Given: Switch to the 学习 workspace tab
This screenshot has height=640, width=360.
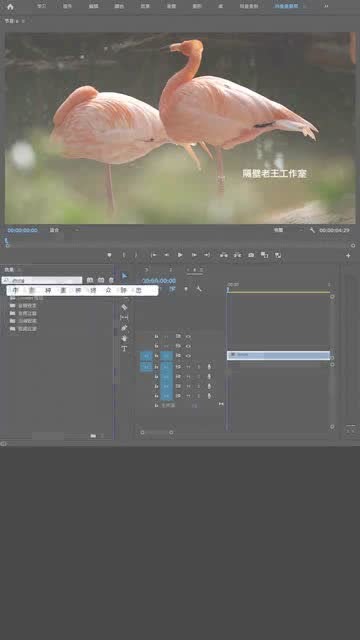Looking at the screenshot, I should point(41,7).
